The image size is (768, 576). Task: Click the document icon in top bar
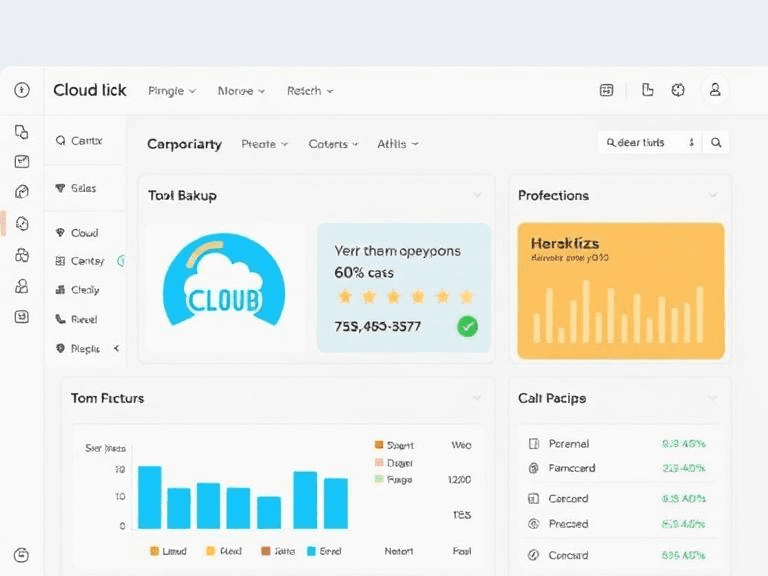[x=647, y=90]
